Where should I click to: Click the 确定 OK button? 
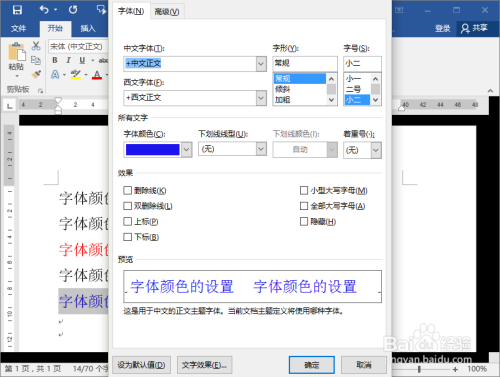[312, 365]
